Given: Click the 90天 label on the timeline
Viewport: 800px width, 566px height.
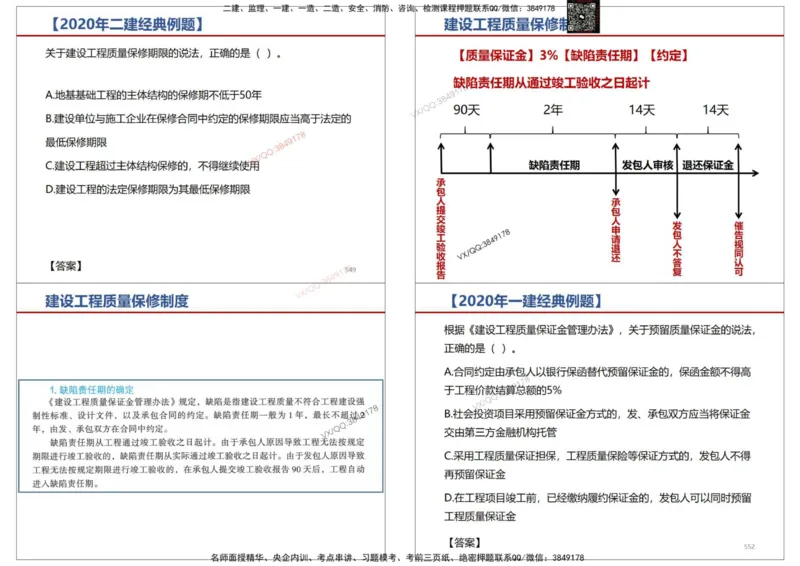Looking at the screenshot, I should click(466, 110).
